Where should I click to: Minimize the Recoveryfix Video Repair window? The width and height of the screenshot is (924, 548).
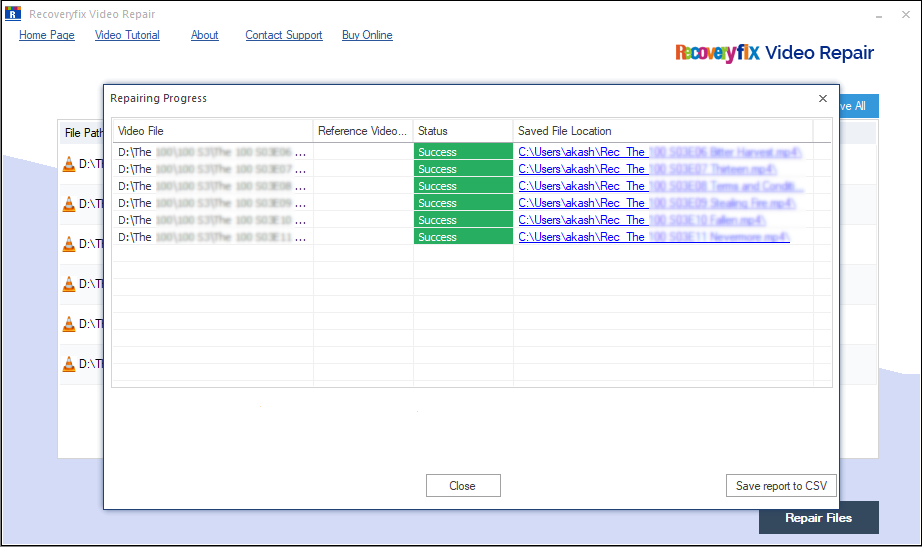879,15
